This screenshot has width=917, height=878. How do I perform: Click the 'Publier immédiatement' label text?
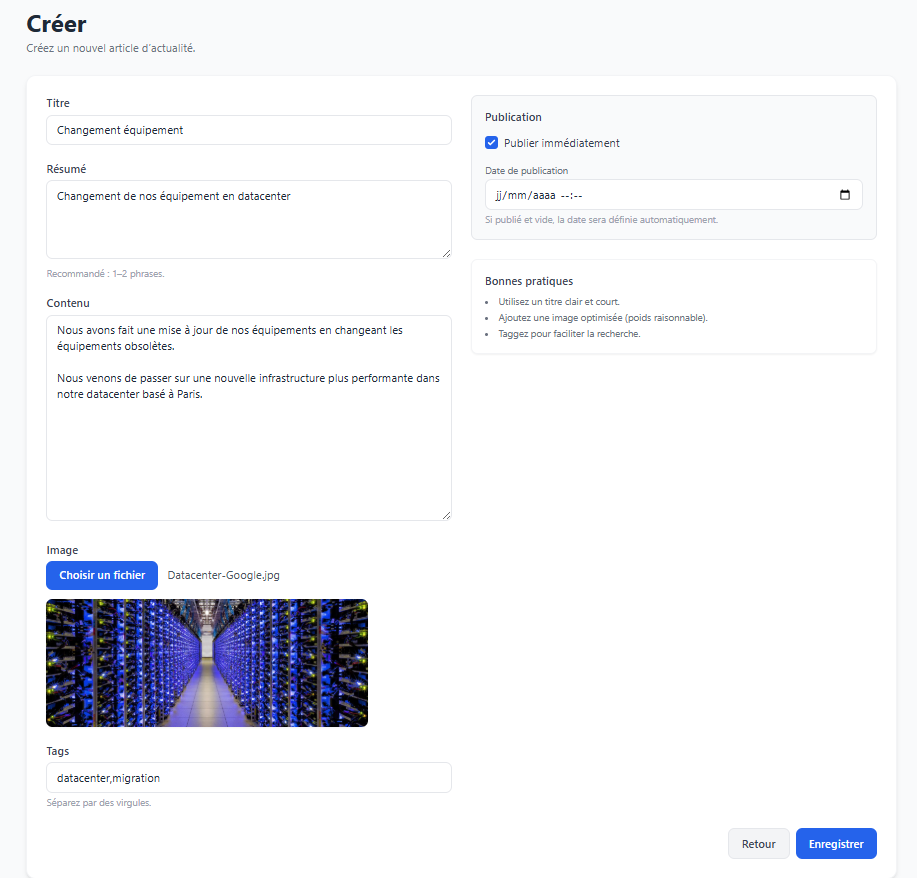pos(561,143)
